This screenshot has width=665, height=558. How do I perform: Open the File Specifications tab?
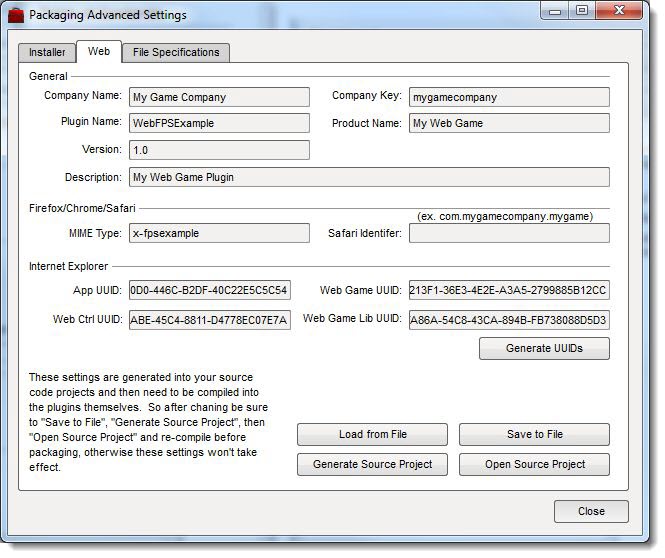pos(176,53)
